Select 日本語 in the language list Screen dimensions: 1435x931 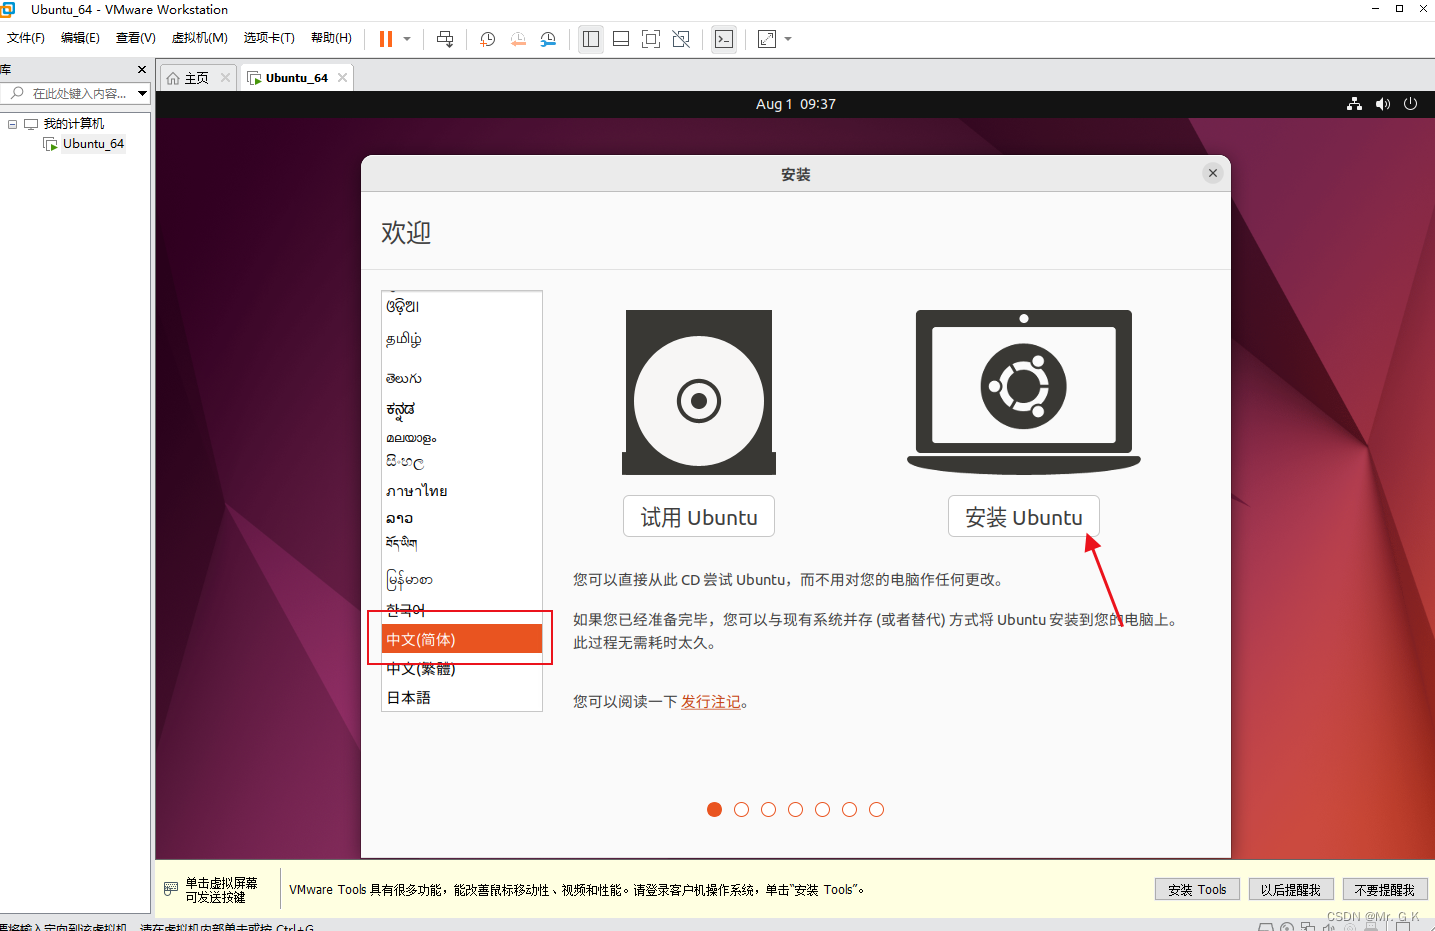[x=462, y=698]
